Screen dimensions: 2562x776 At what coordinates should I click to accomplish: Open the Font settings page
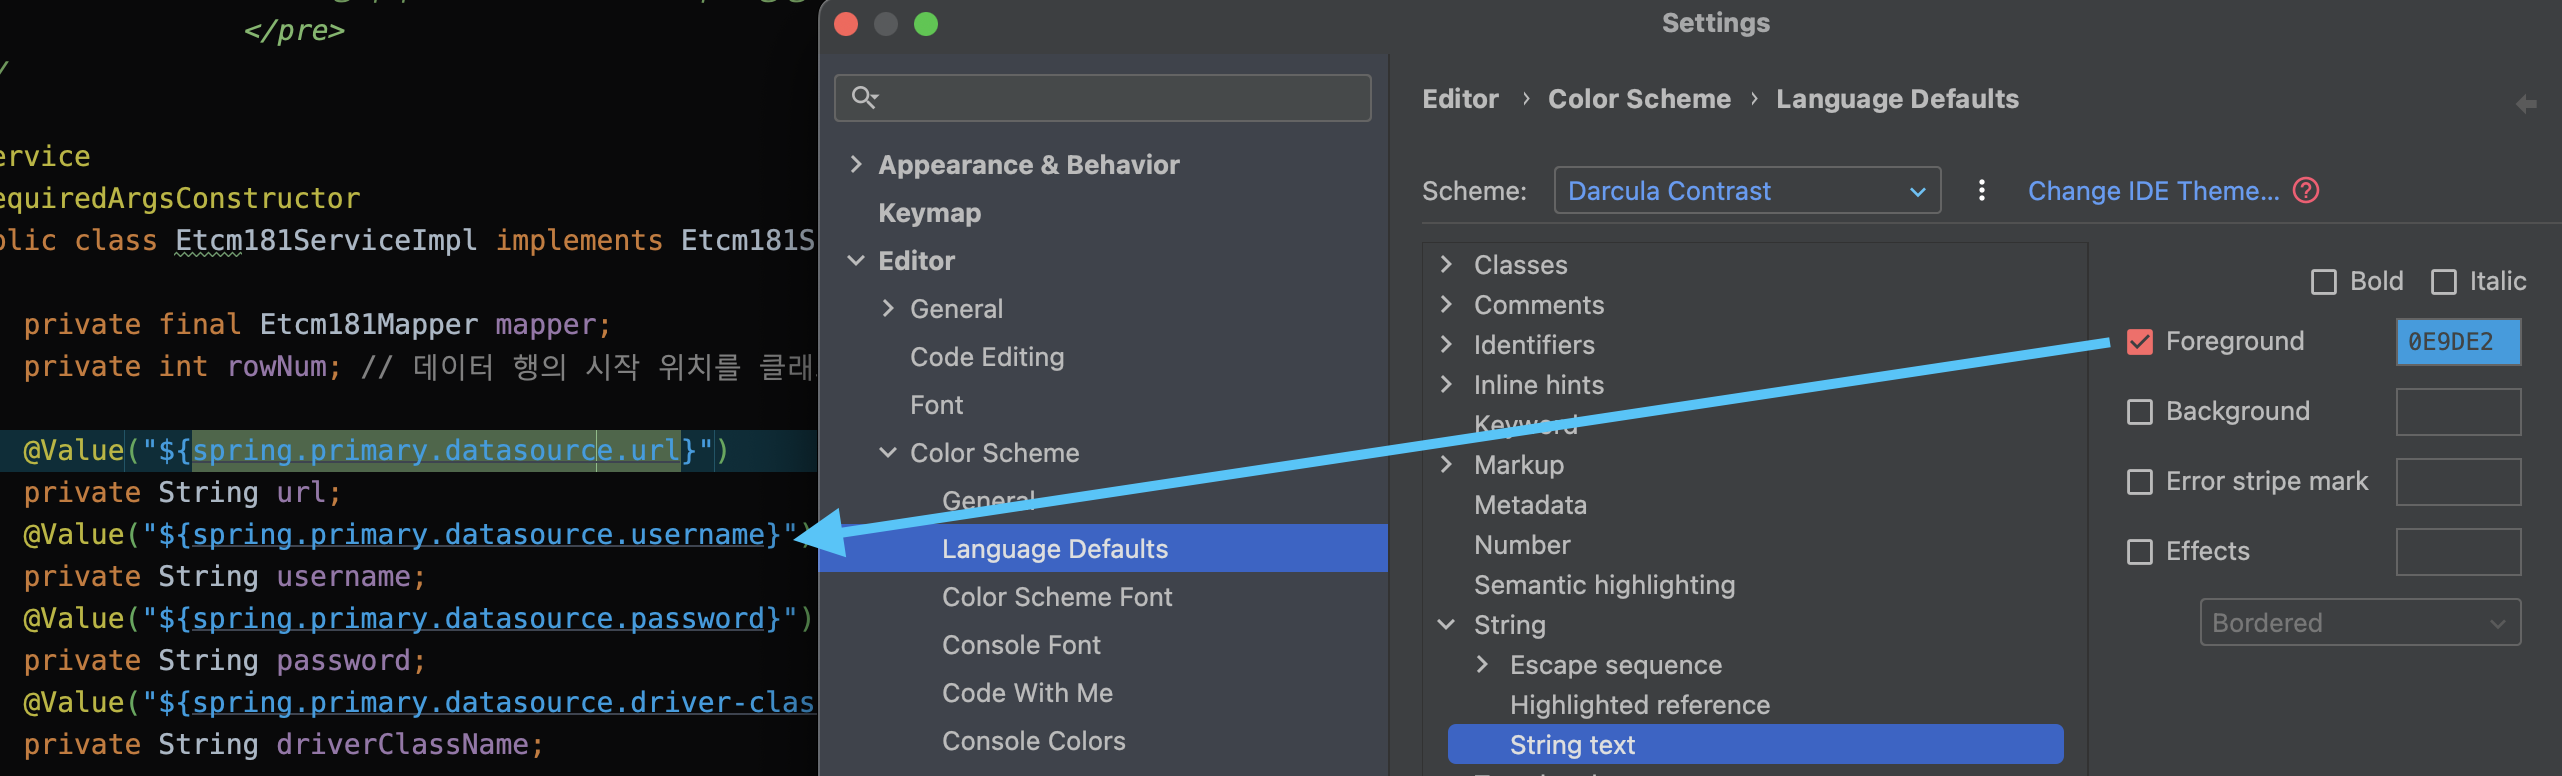(x=936, y=405)
